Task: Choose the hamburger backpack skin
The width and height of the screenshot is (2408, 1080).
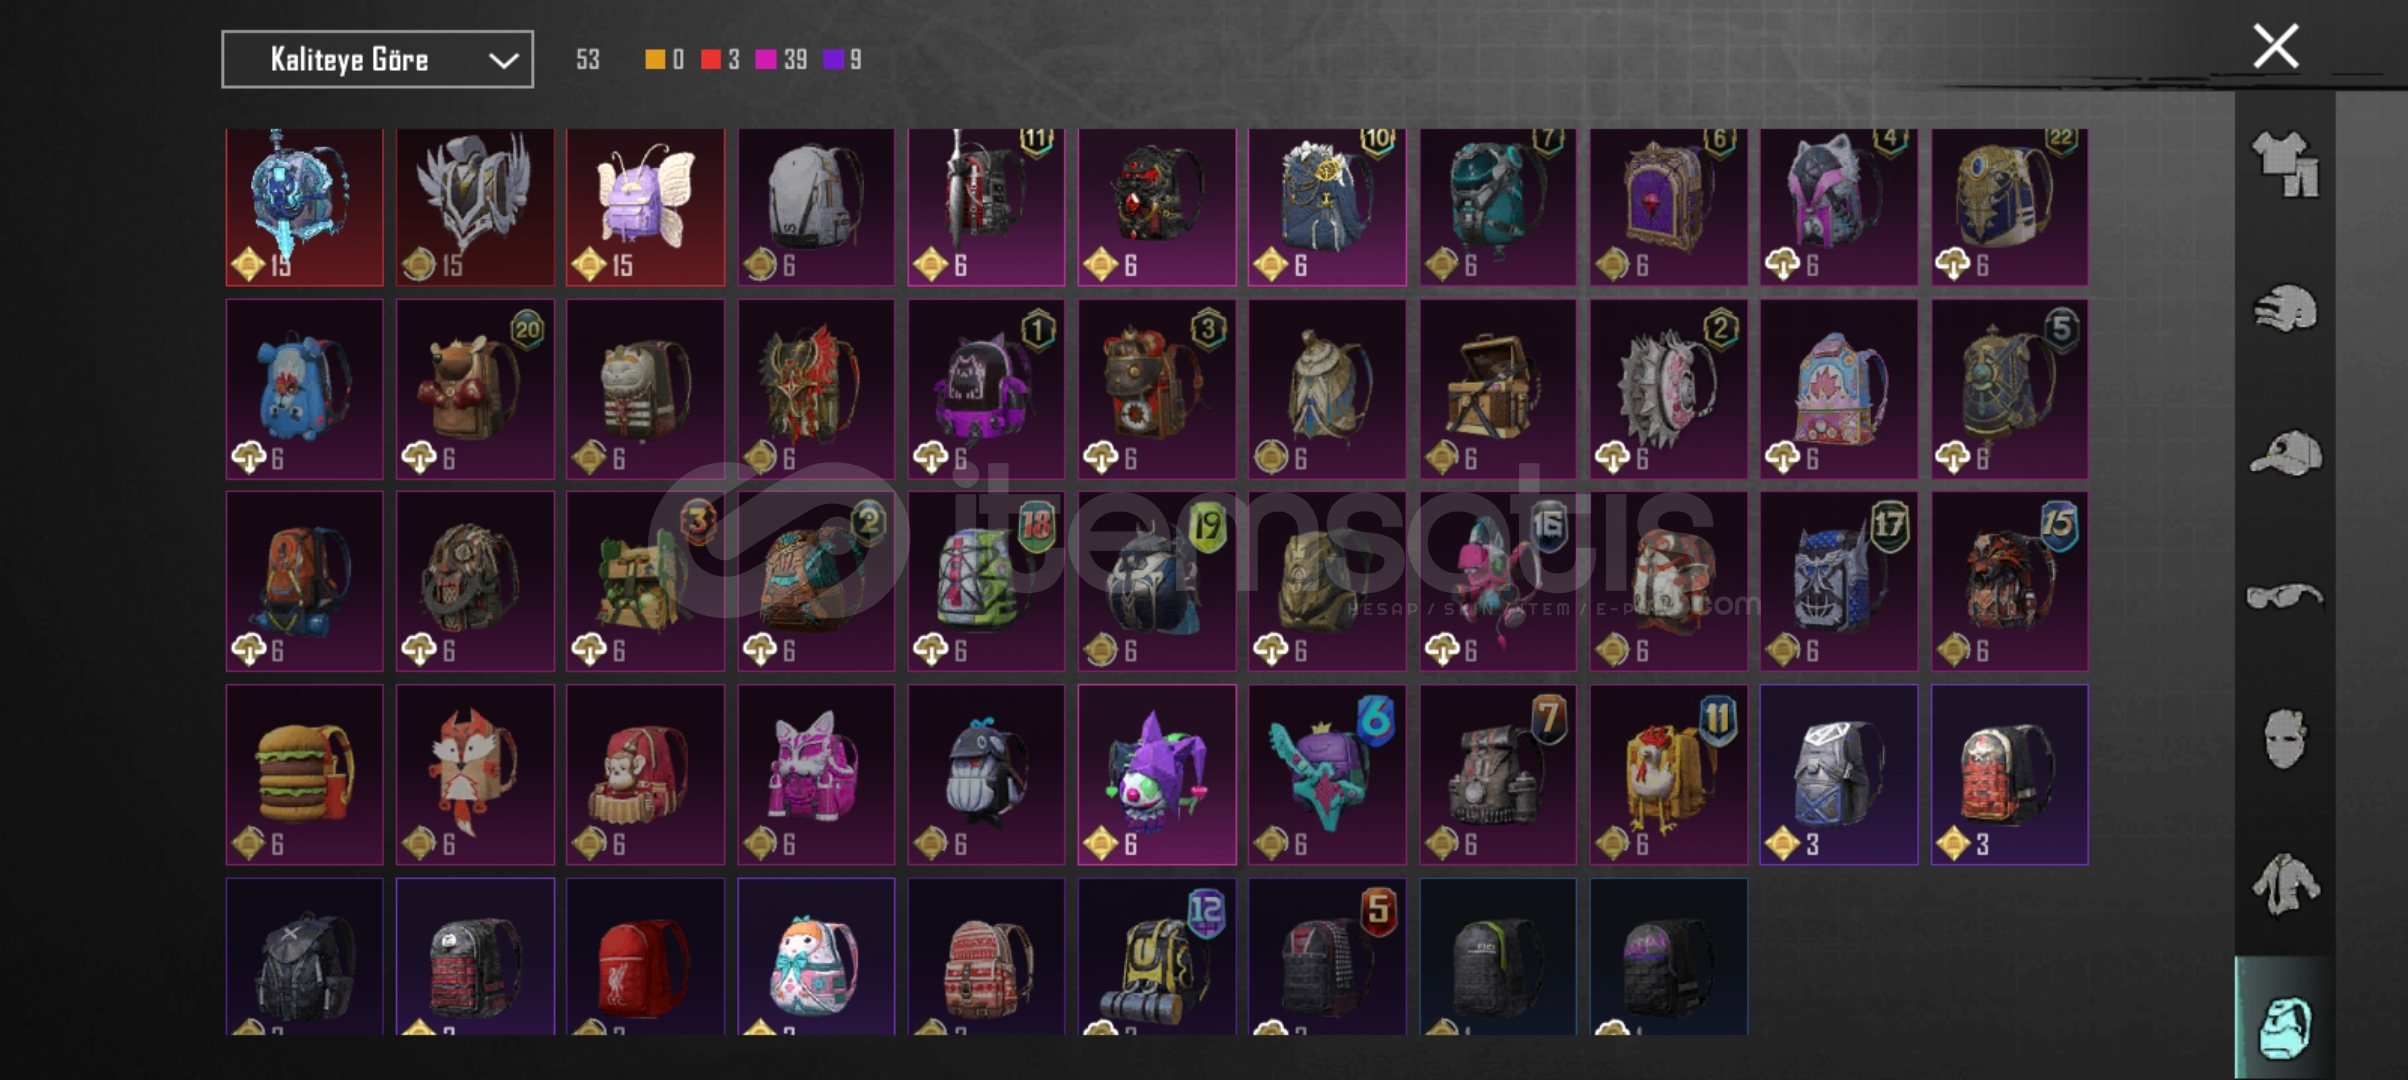Action: click(x=304, y=774)
